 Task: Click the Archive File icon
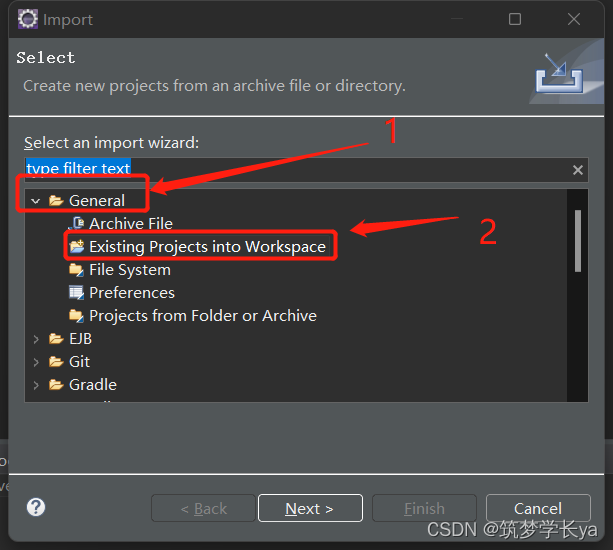tap(77, 224)
